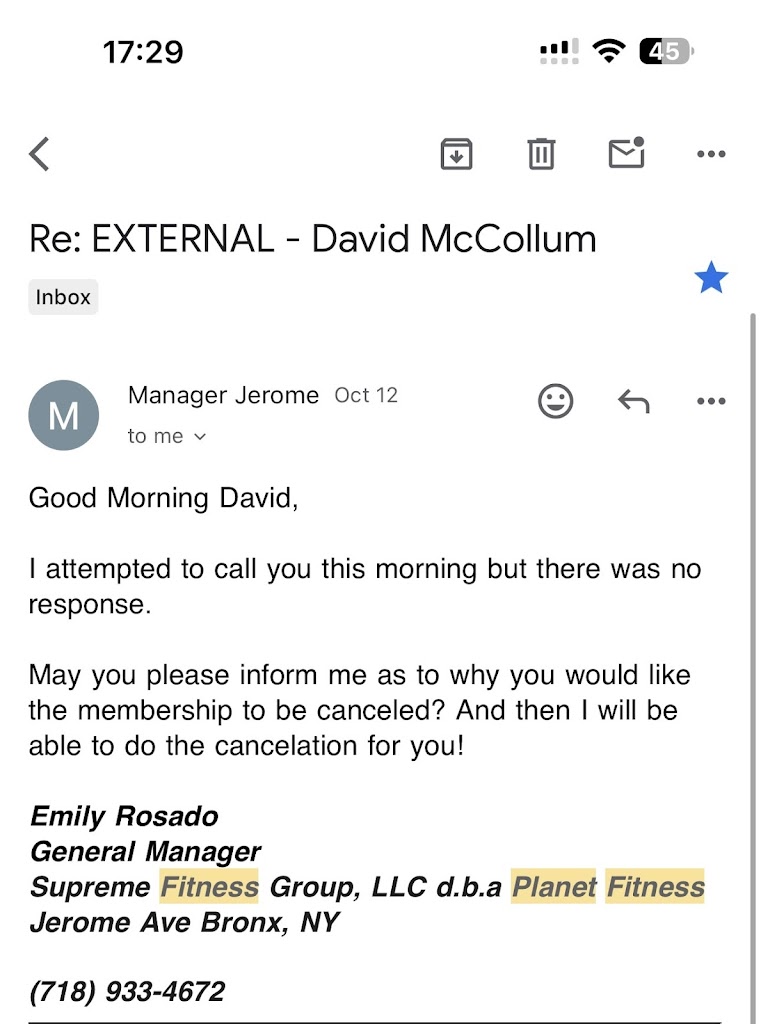This screenshot has height=1024, width=761.
Task: Tap the highlighted word 'Planet'
Action: [554, 886]
